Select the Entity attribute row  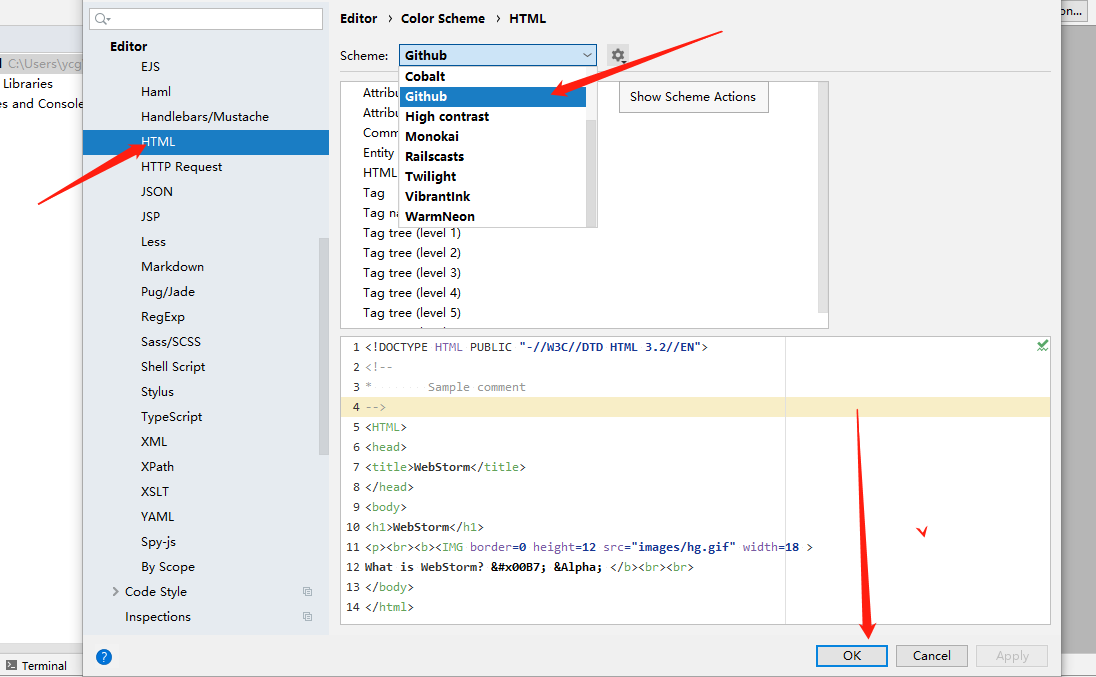tap(378, 153)
